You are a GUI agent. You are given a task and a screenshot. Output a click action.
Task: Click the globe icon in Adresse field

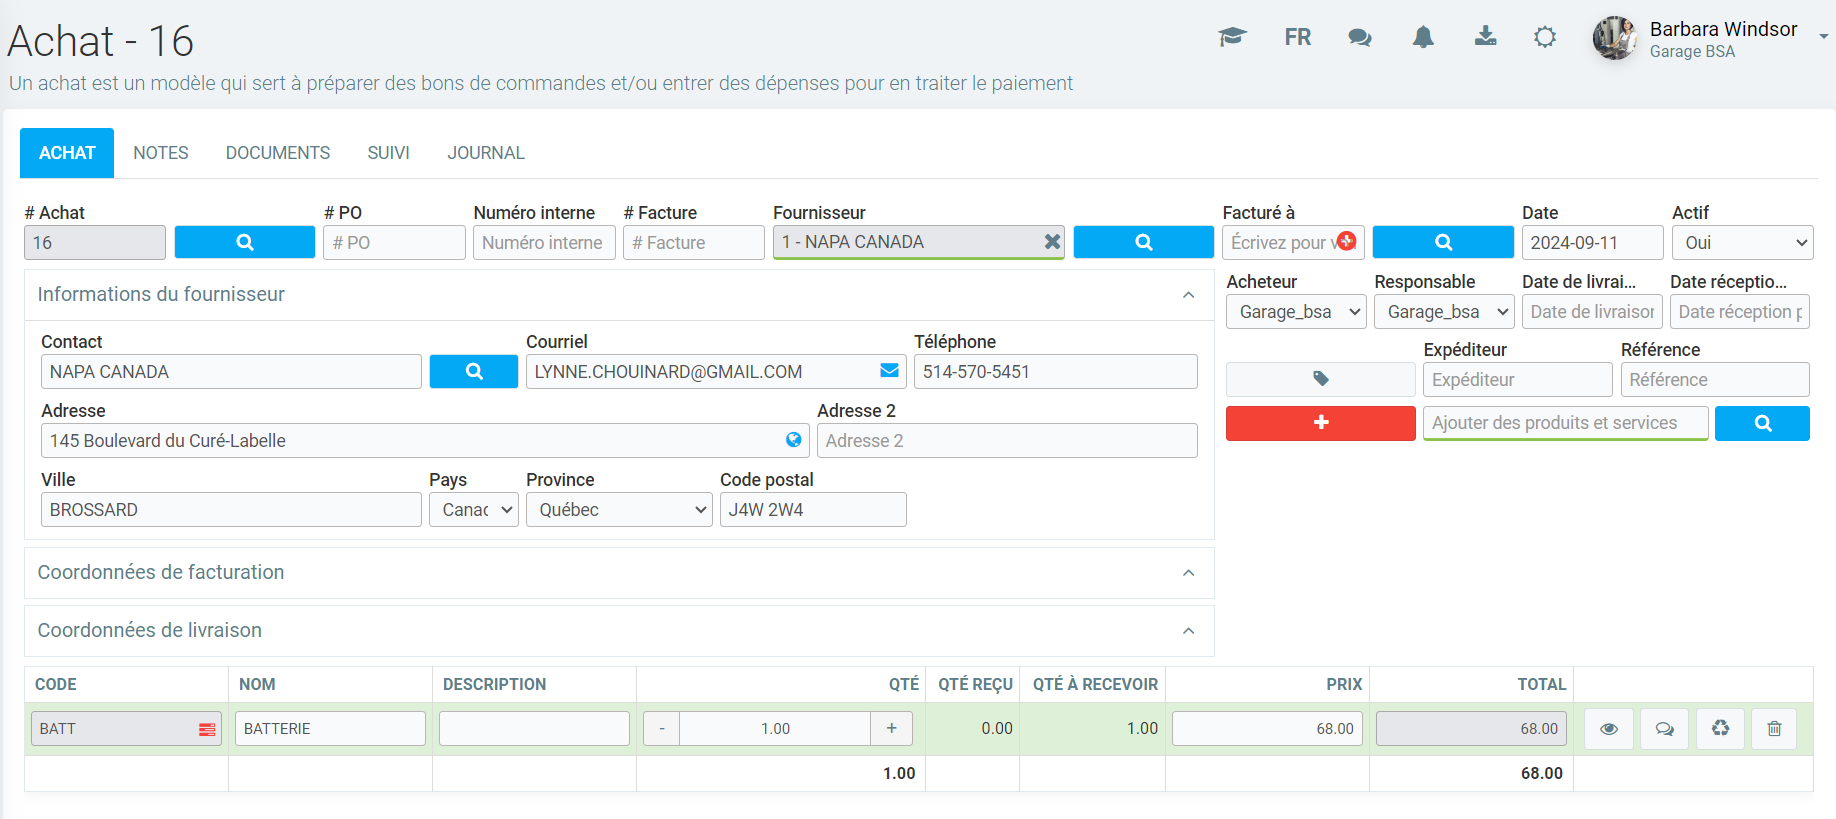pyautogui.click(x=793, y=440)
